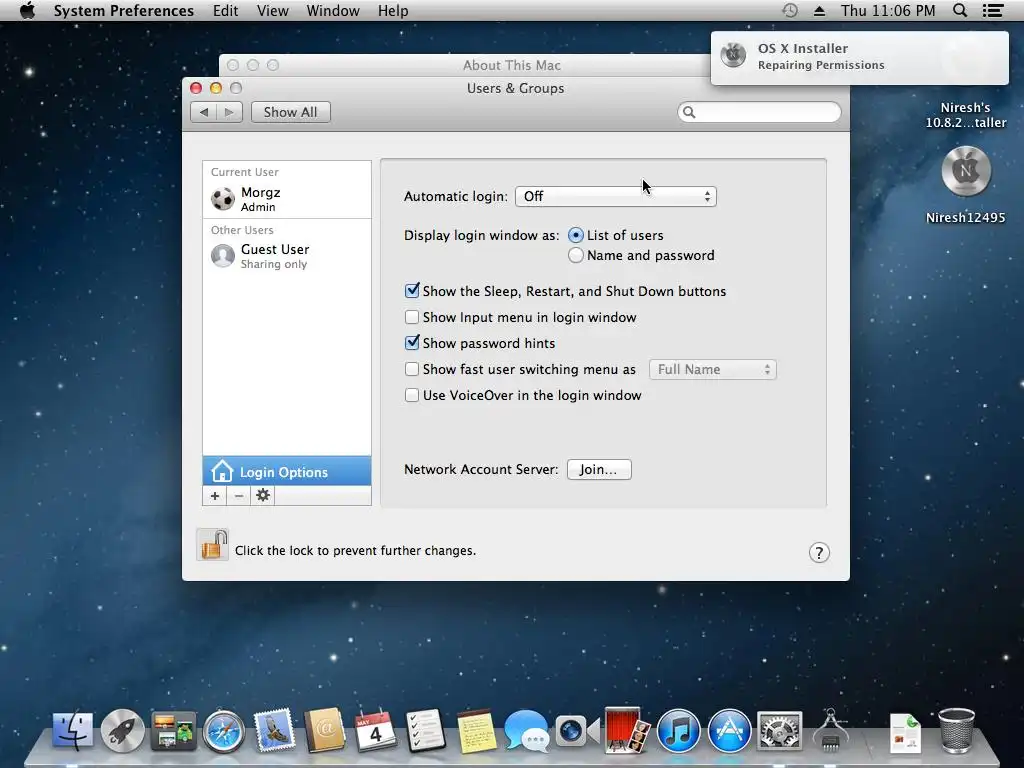Remove user with the minus button
This screenshot has width=1024, height=768.
(x=239, y=496)
